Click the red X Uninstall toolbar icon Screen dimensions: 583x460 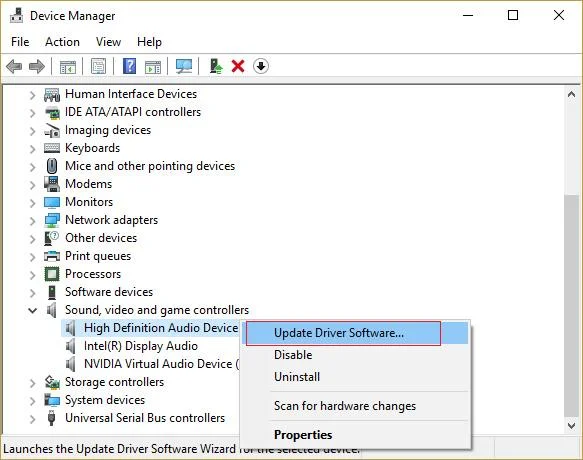238,67
